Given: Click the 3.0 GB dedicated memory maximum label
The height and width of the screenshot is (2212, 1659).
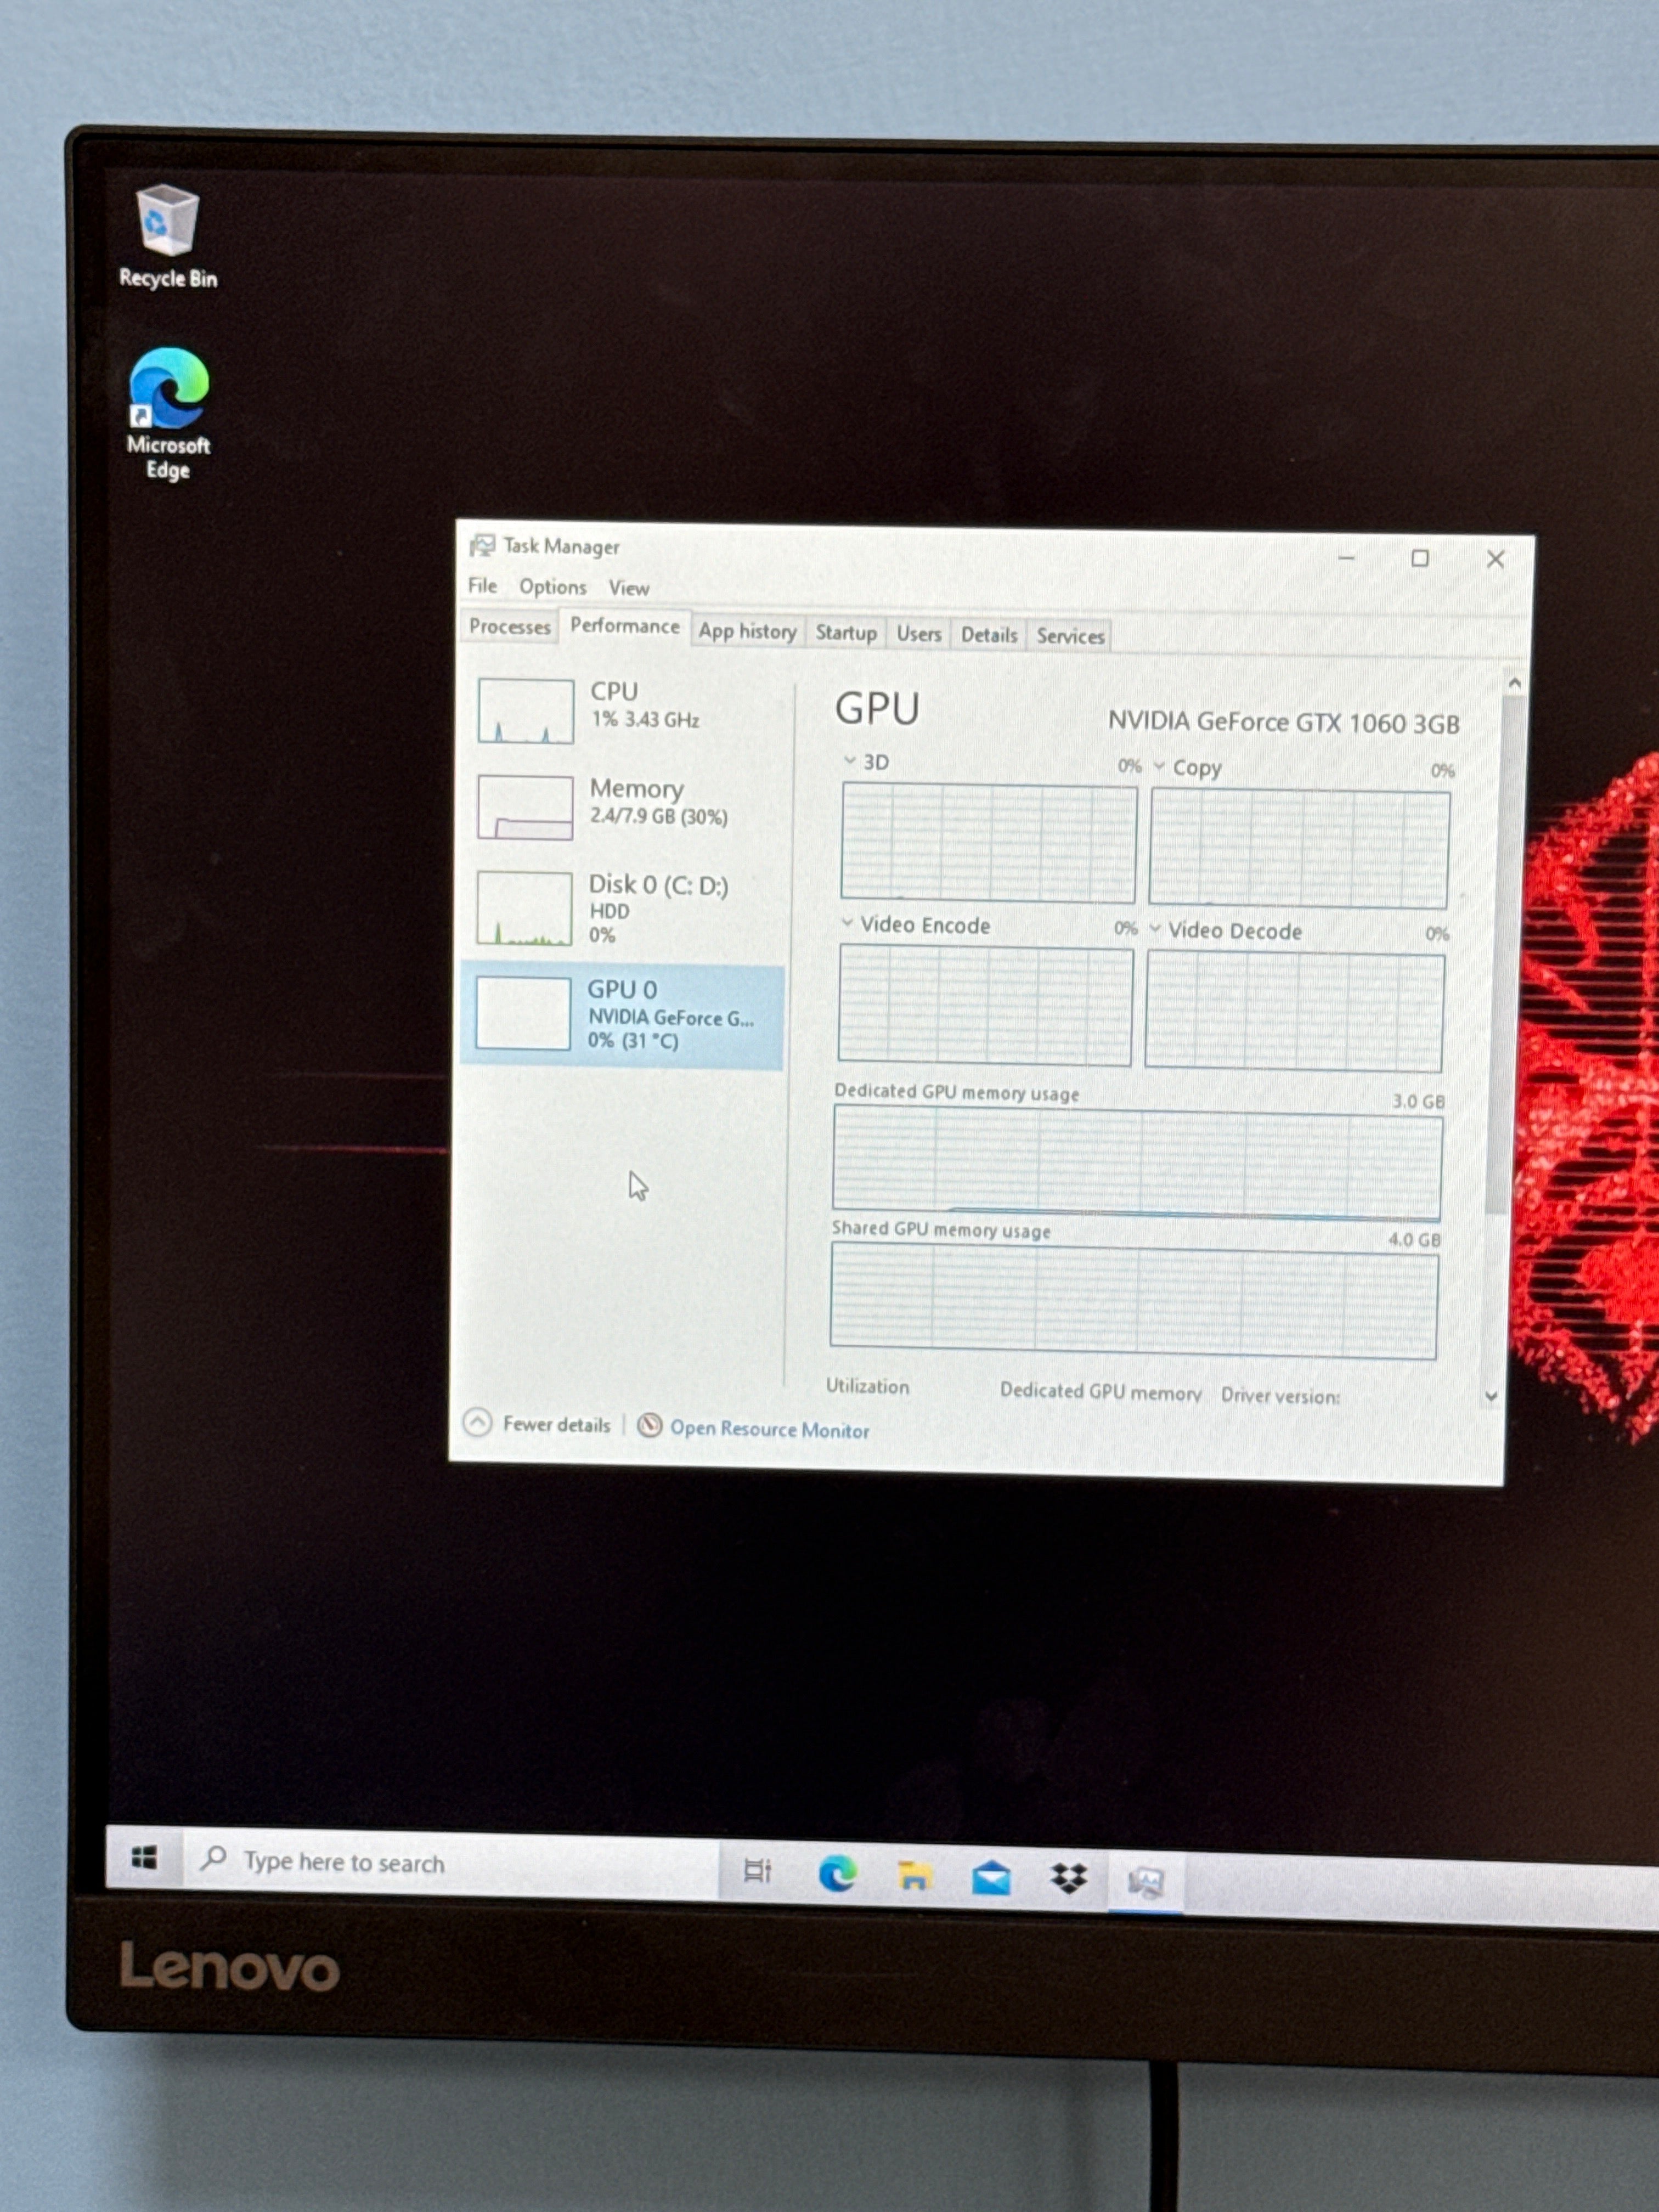Looking at the screenshot, I should tap(1419, 1101).
